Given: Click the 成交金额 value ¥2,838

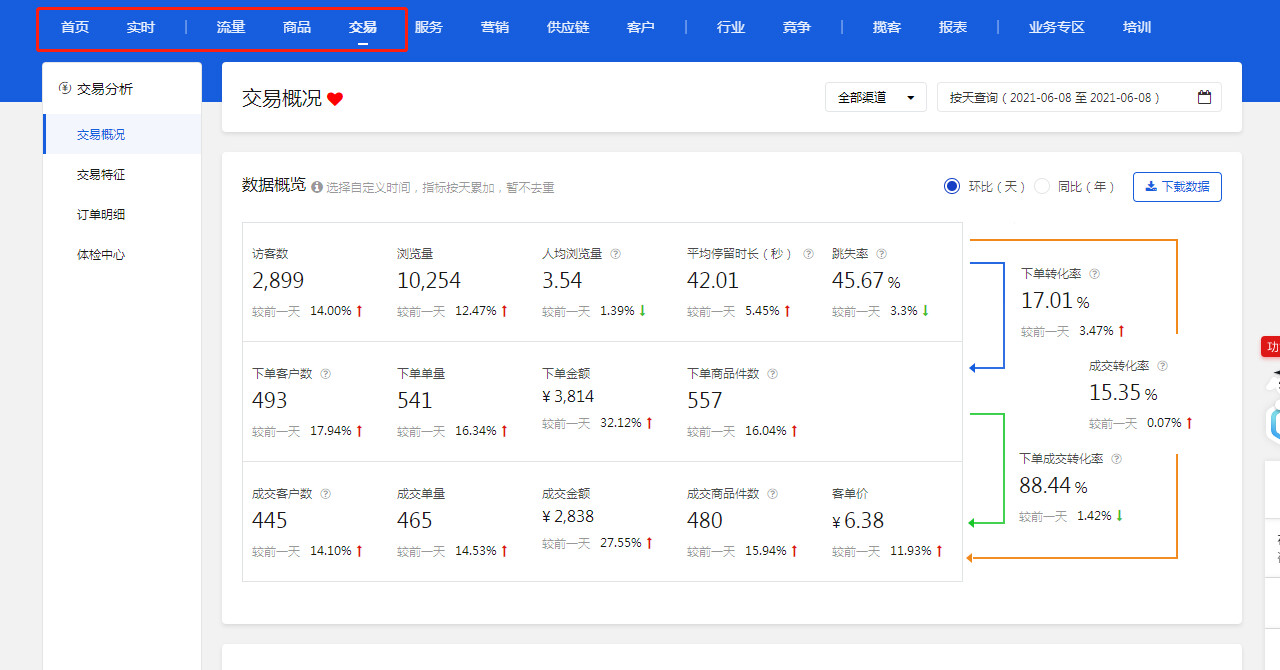Looking at the screenshot, I should click(x=568, y=517).
